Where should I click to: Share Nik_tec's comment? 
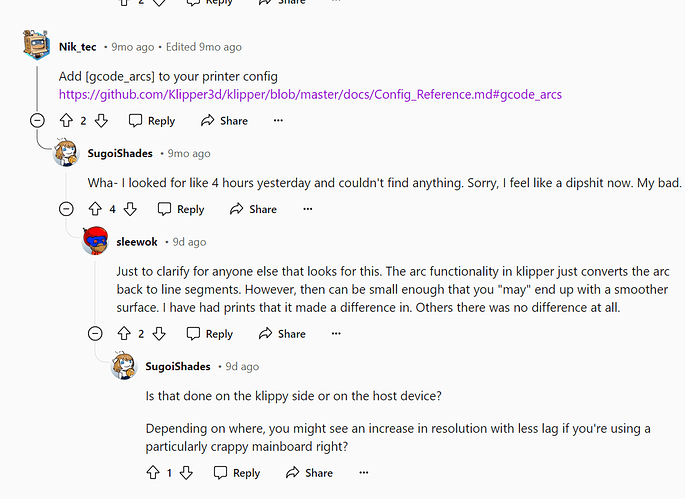224,121
